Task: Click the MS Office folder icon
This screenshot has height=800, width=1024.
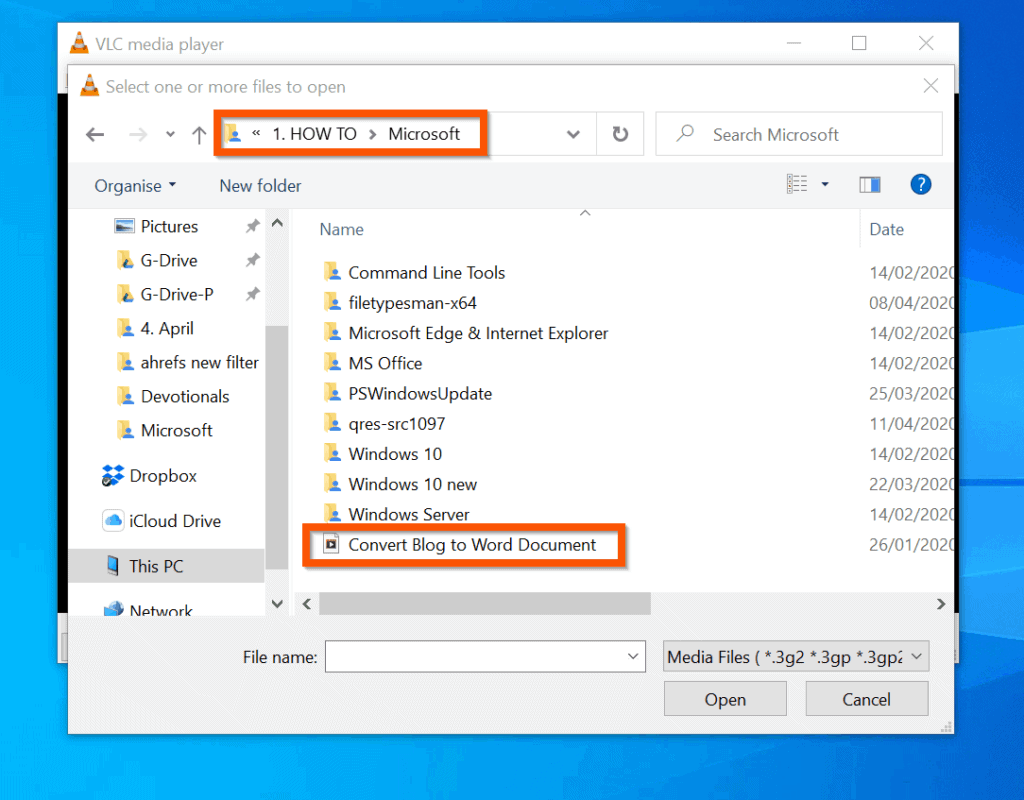Action: [x=332, y=362]
